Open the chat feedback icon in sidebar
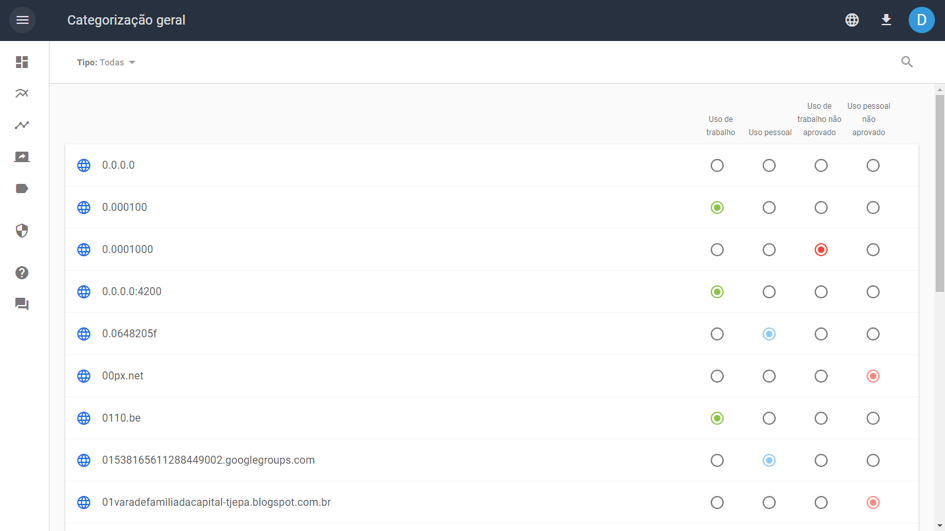 [22, 304]
